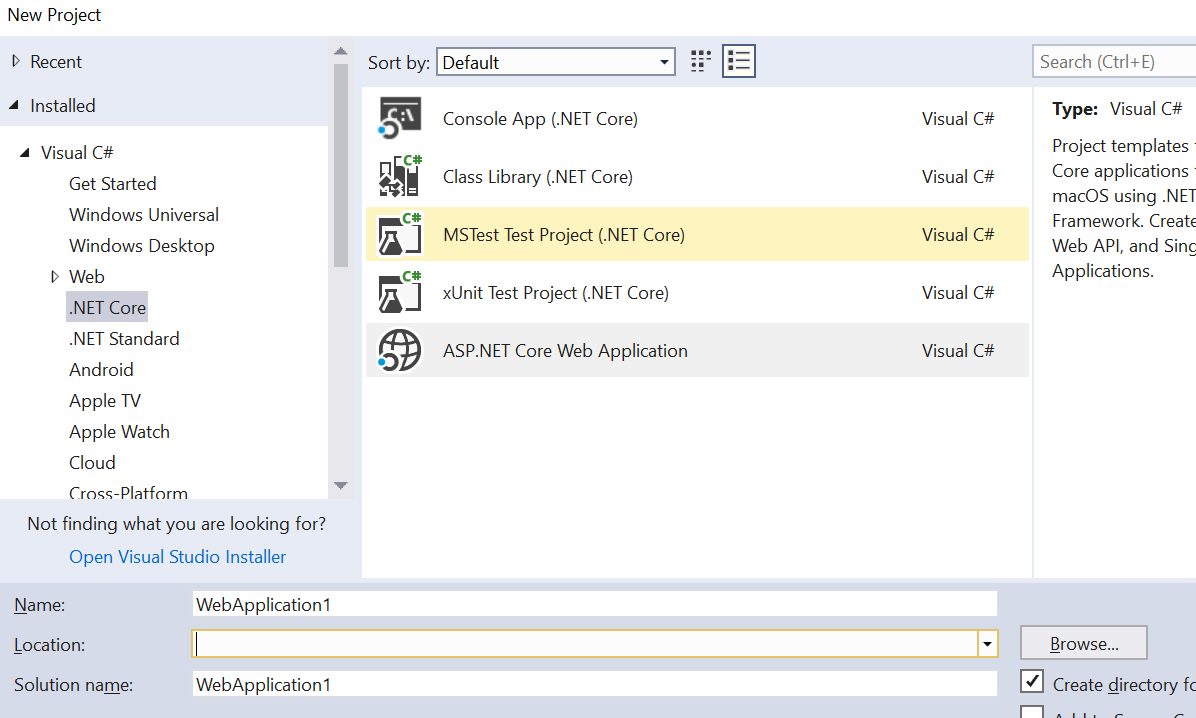The image size is (1196, 718).
Task: Select xUnit Test Project (.NET Core) template name
Action: coord(555,293)
